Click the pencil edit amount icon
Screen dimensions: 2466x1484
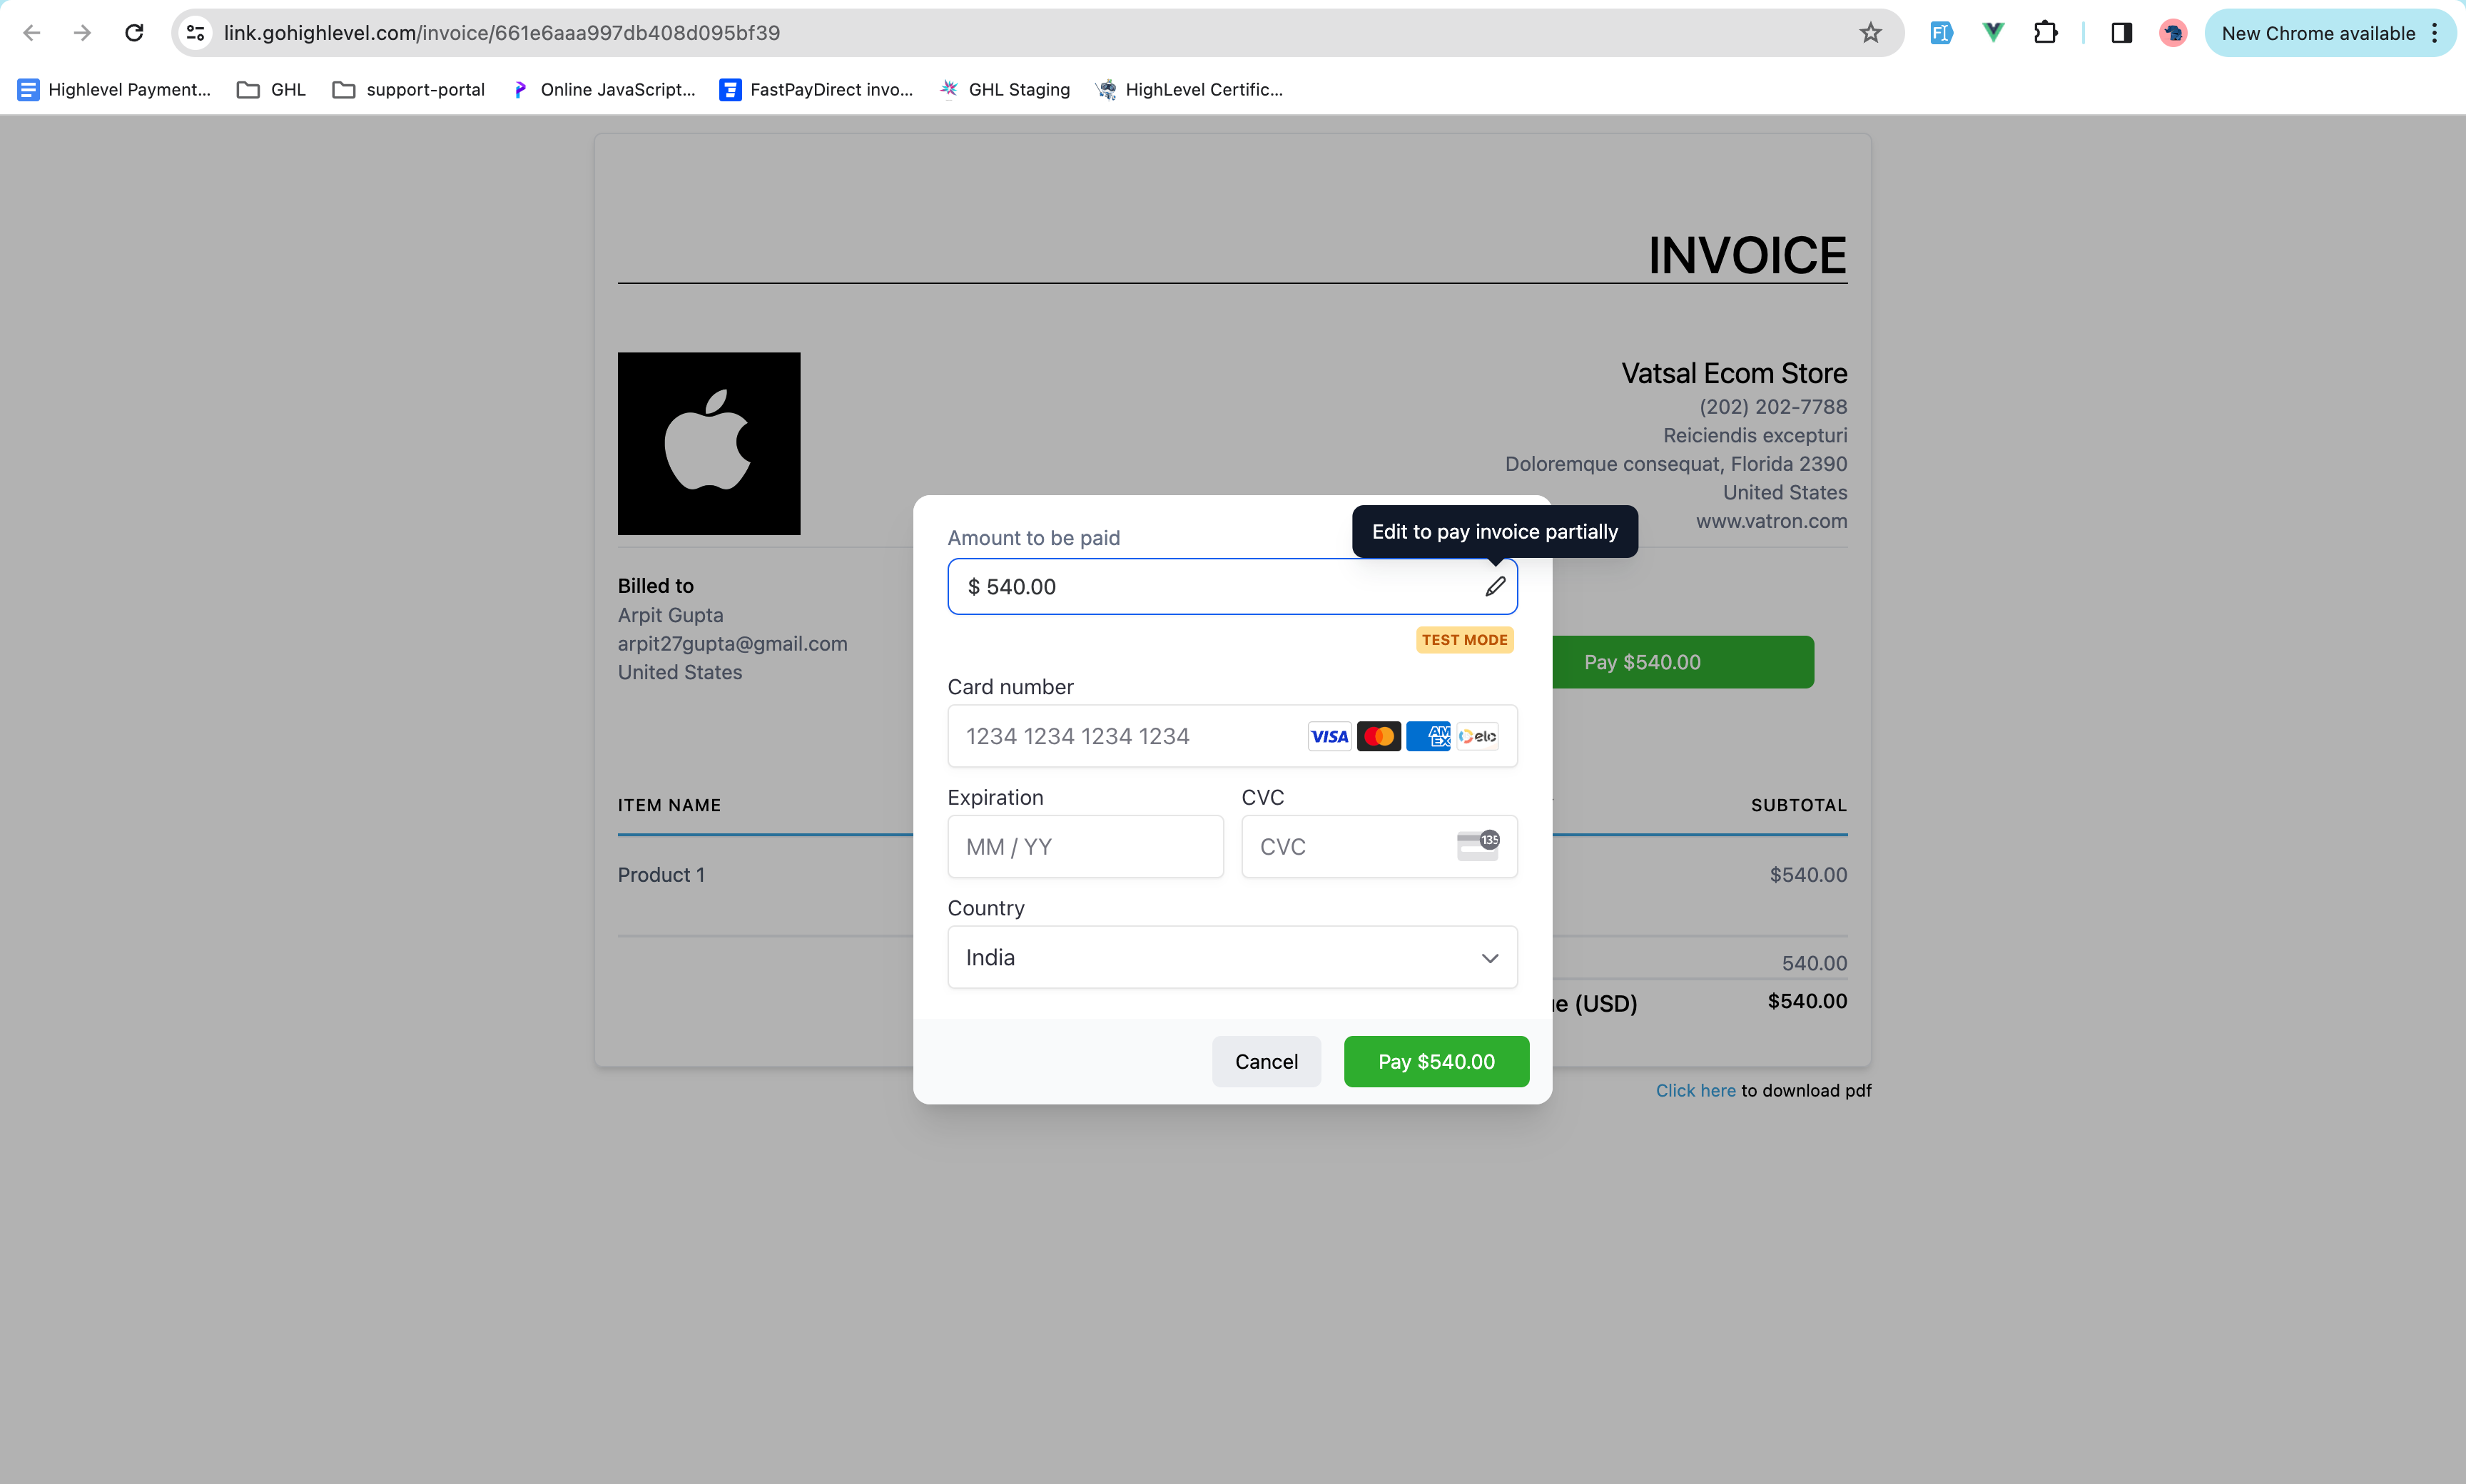coord(1494,587)
